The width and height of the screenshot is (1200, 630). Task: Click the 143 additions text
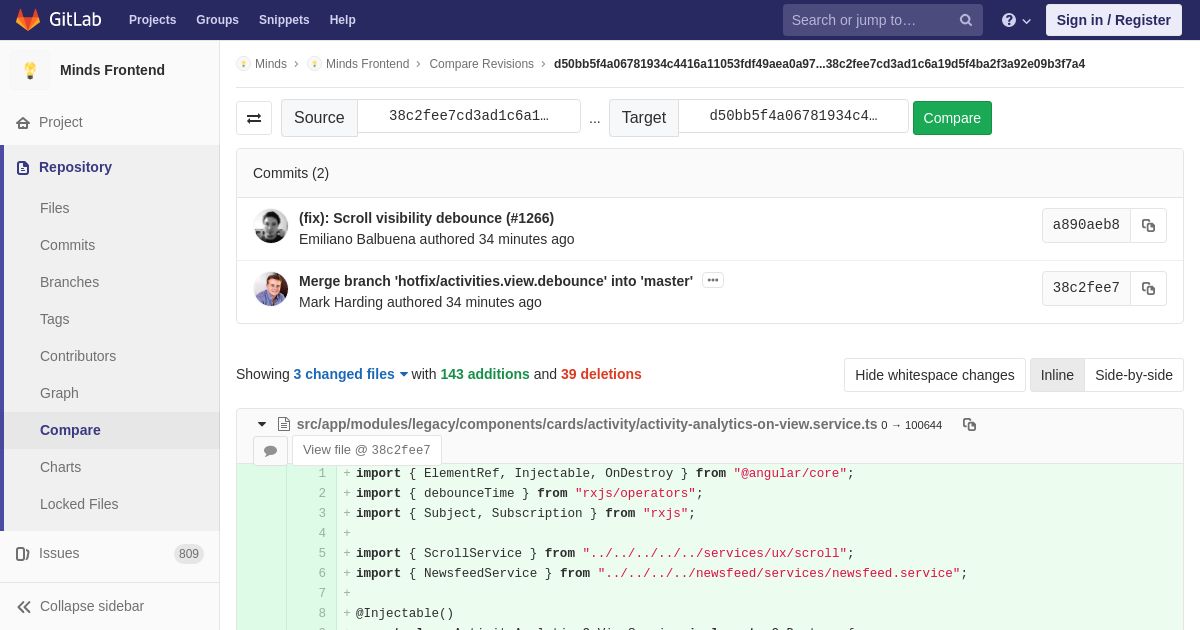click(485, 374)
